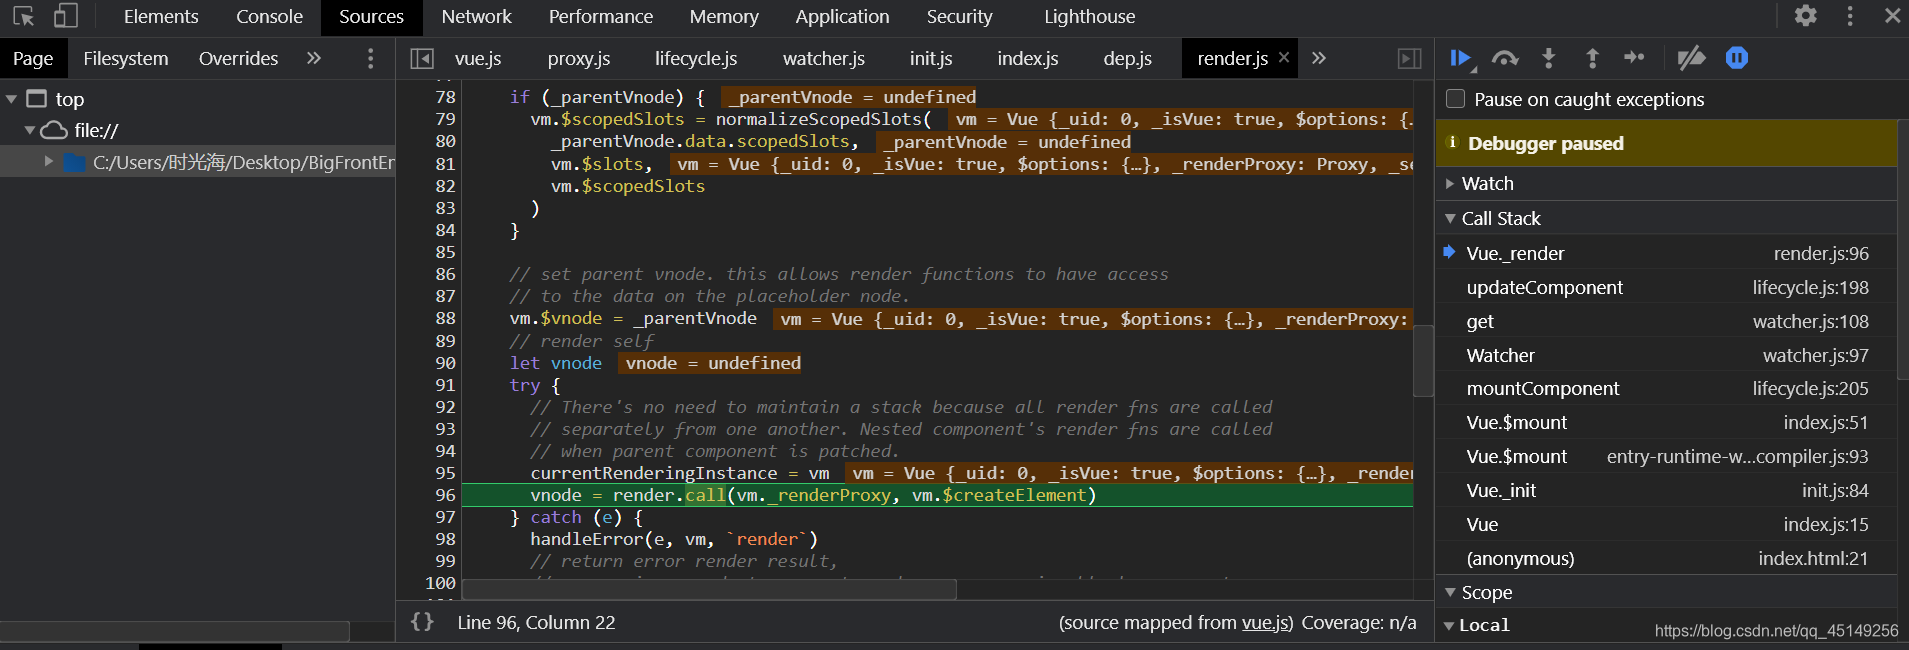Click the vue.js source map link
Viewport: 1909px width, 650px height.
click(x=1266, y=622)
